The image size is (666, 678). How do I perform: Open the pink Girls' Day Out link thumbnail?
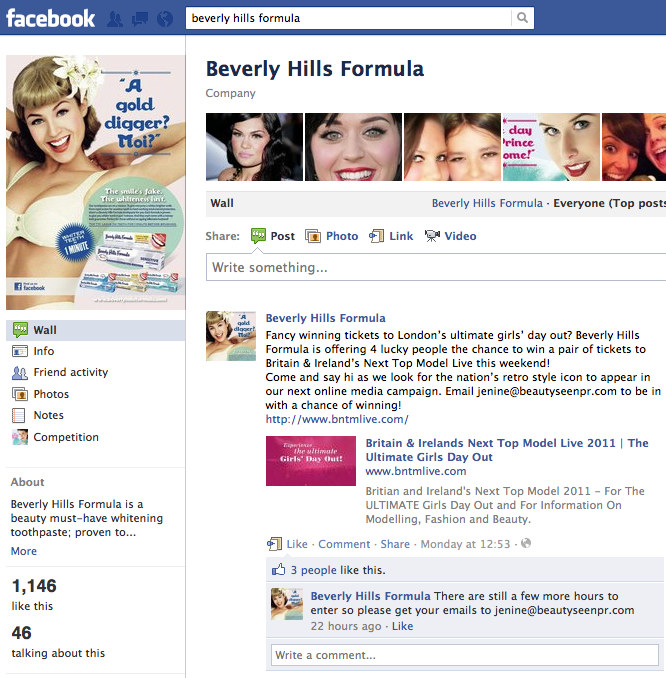[311, 461]
